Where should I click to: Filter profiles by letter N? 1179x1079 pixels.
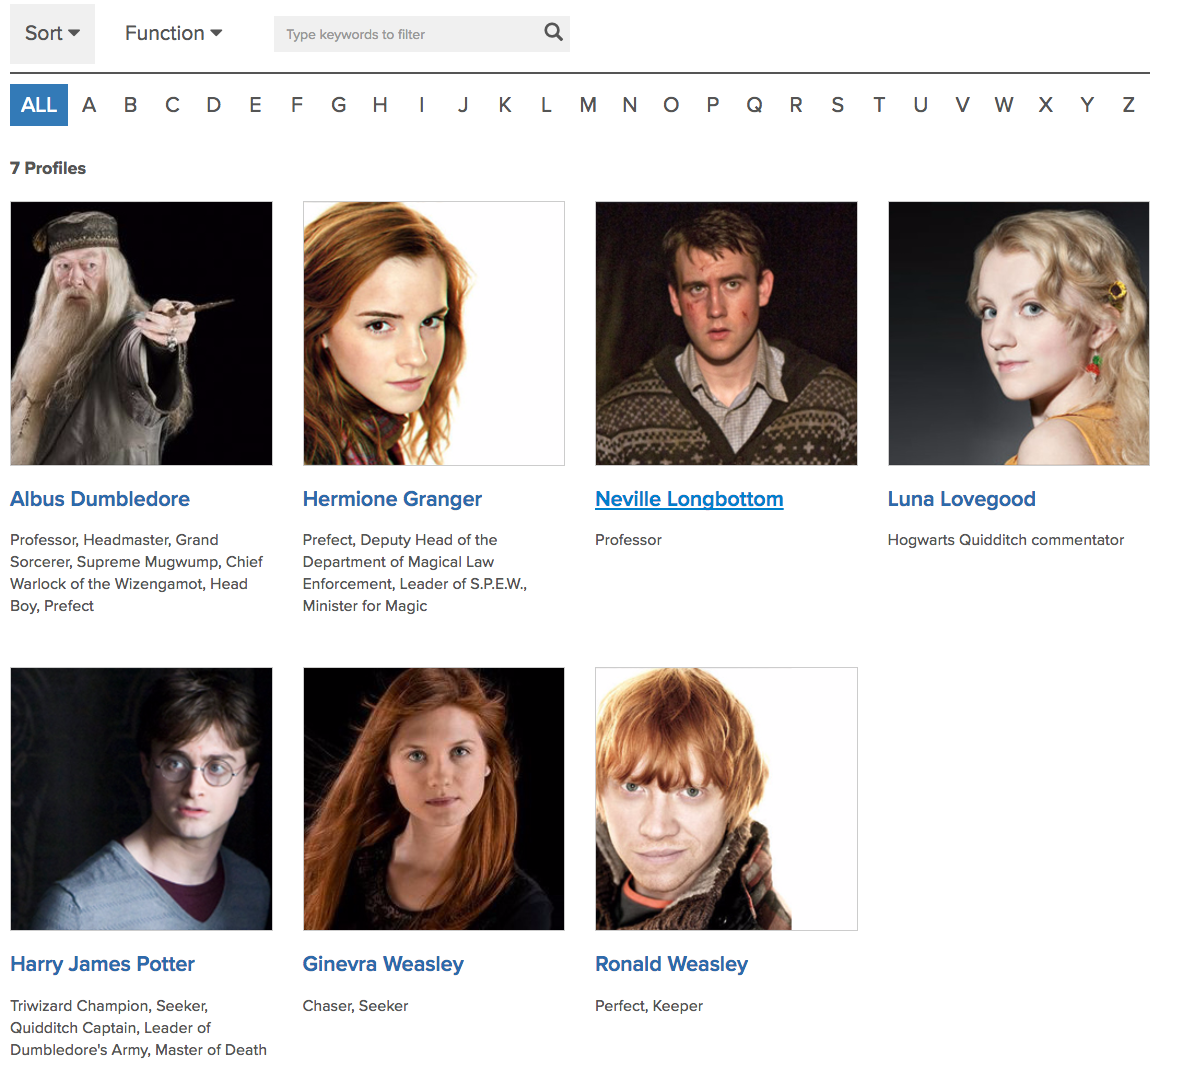point(630,105)
